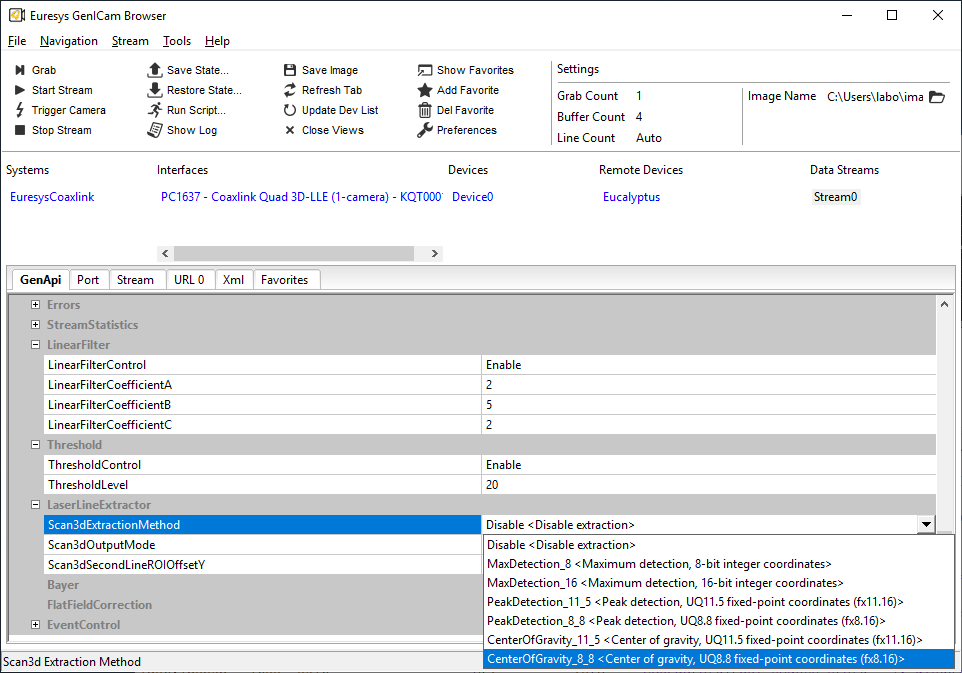
Task: Expand the Errors category
Action: tap(36, 305)
